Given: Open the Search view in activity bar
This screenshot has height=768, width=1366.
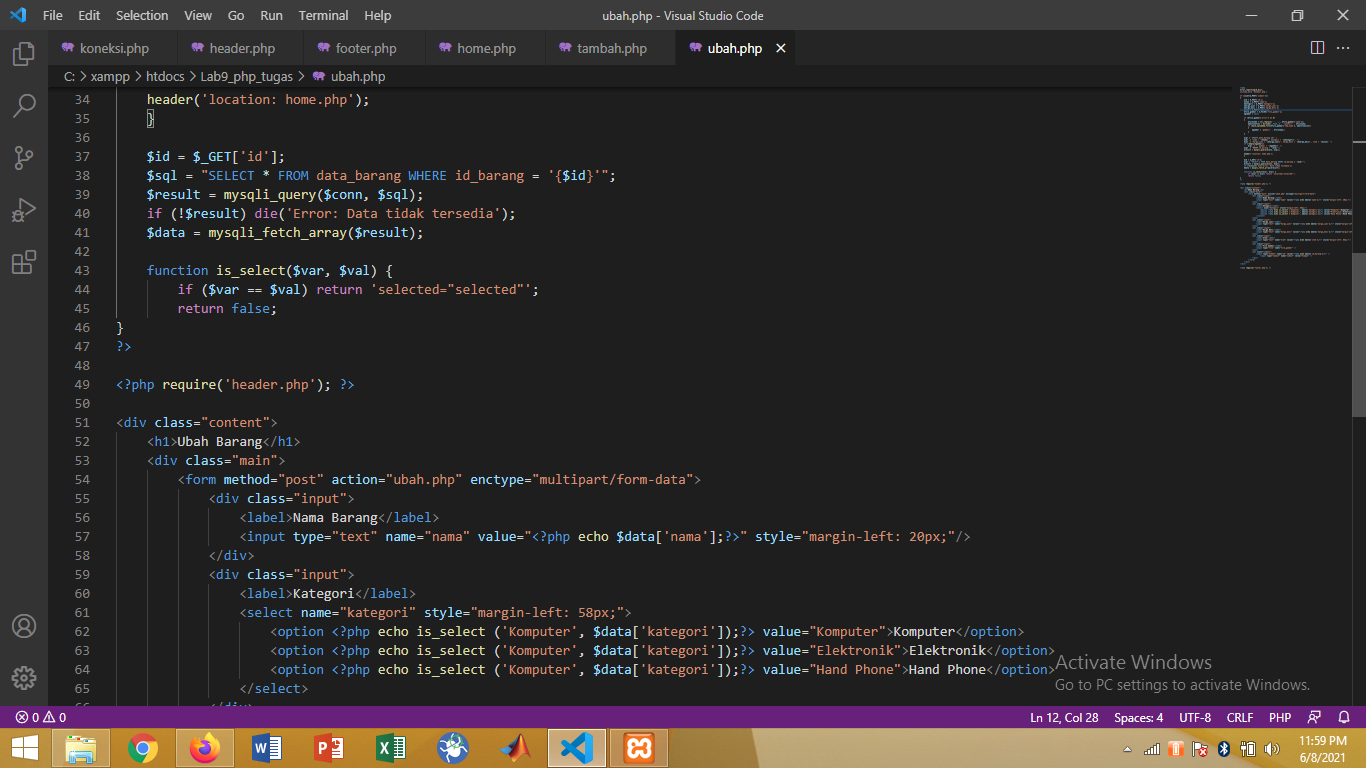Looking at the screenshot, I should 24,106.
